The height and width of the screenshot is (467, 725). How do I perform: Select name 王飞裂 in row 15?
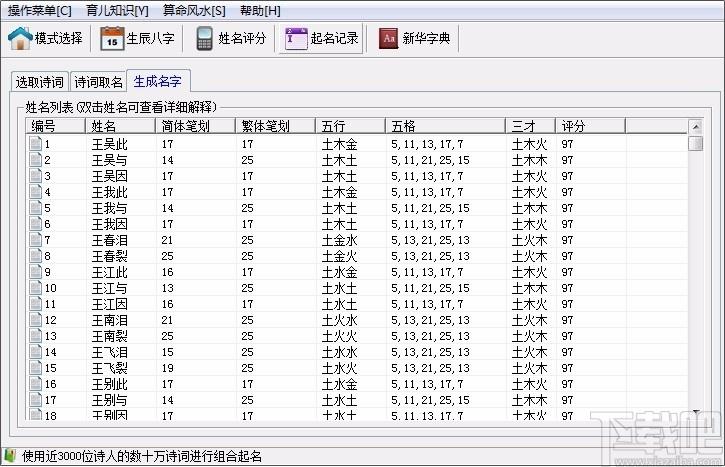(x=109, y=368)
